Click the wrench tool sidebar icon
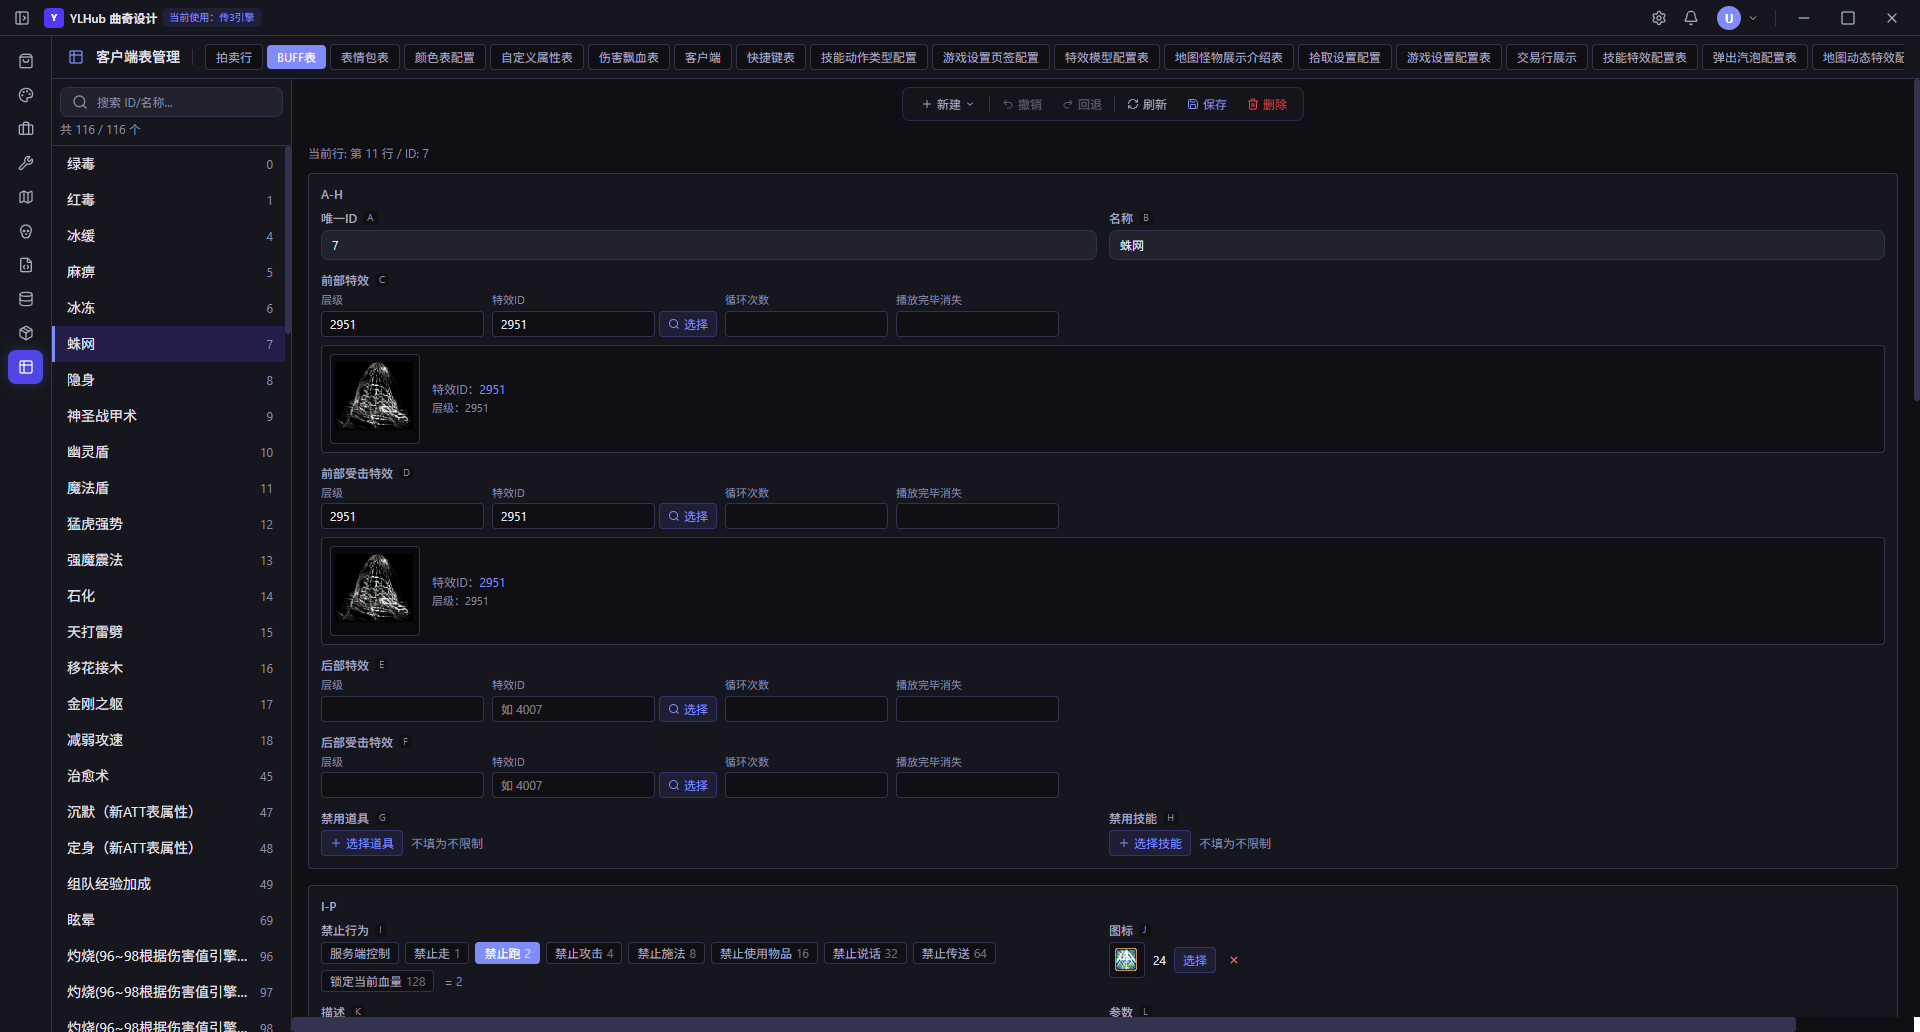 (x=26, y=163)
